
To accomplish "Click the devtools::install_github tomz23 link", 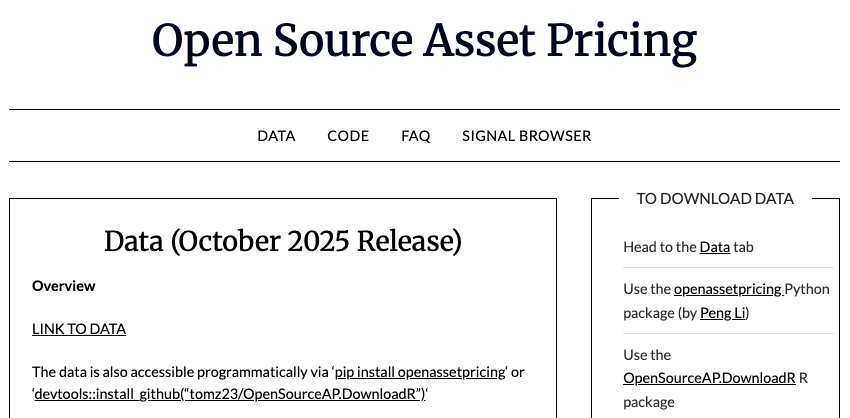I will click(230, 394).
